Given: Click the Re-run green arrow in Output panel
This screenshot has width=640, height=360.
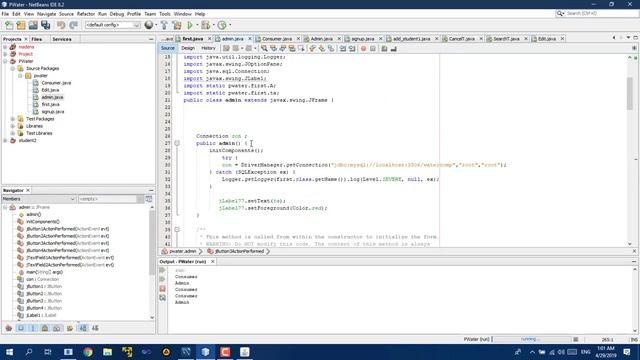Looking at the screenshot, I should [x=162, y=270].
